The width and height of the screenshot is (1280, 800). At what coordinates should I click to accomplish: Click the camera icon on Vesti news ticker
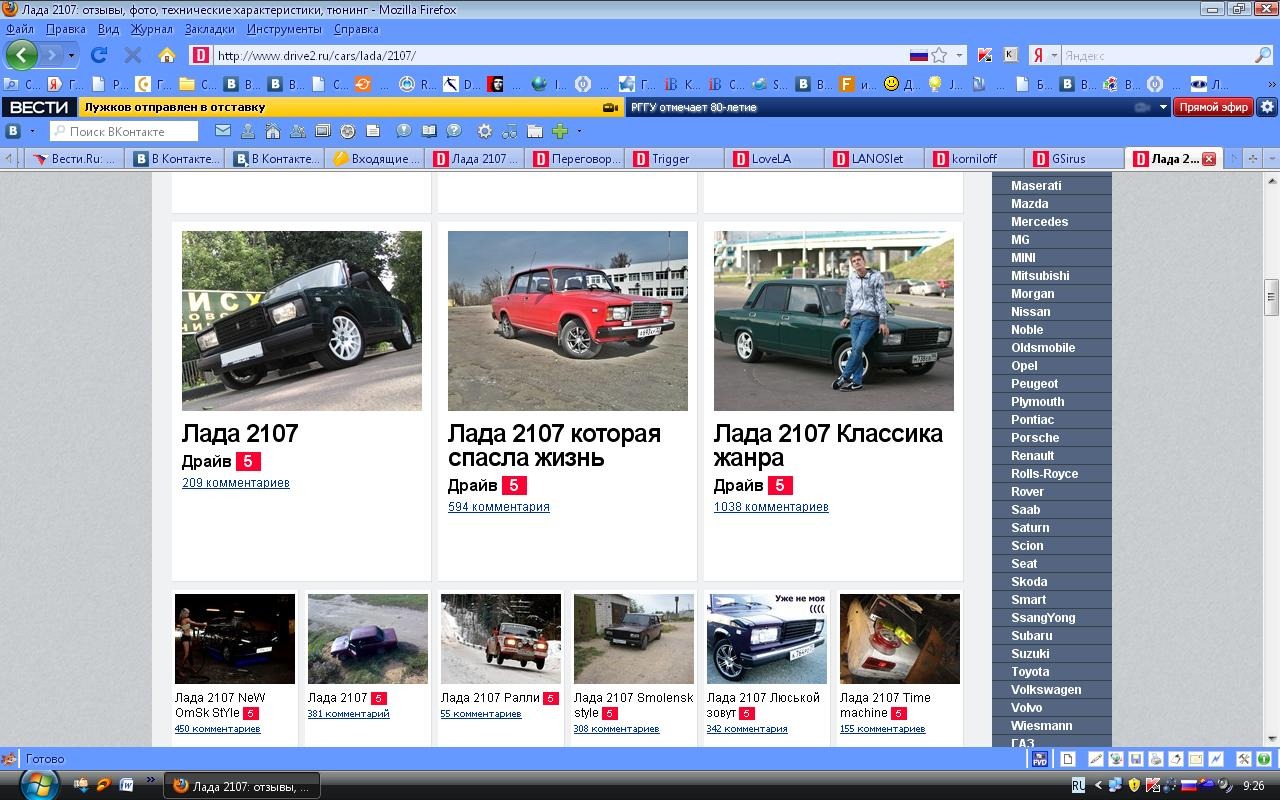(609, 107)
